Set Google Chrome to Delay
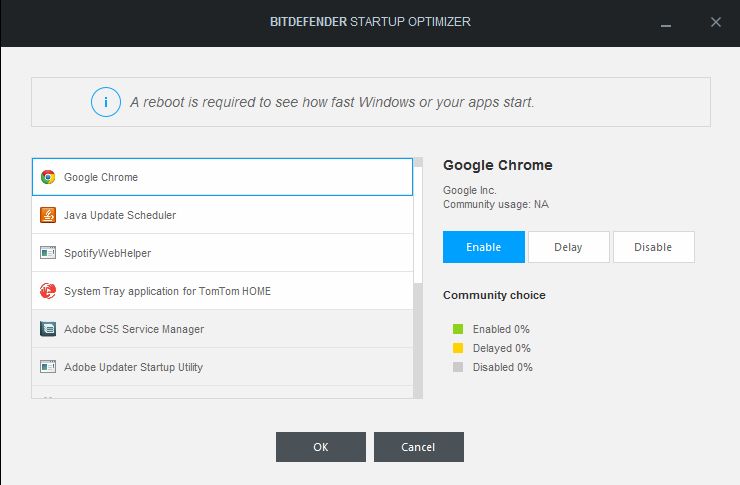This screenshot has width=740, height=485. point(569,247)
